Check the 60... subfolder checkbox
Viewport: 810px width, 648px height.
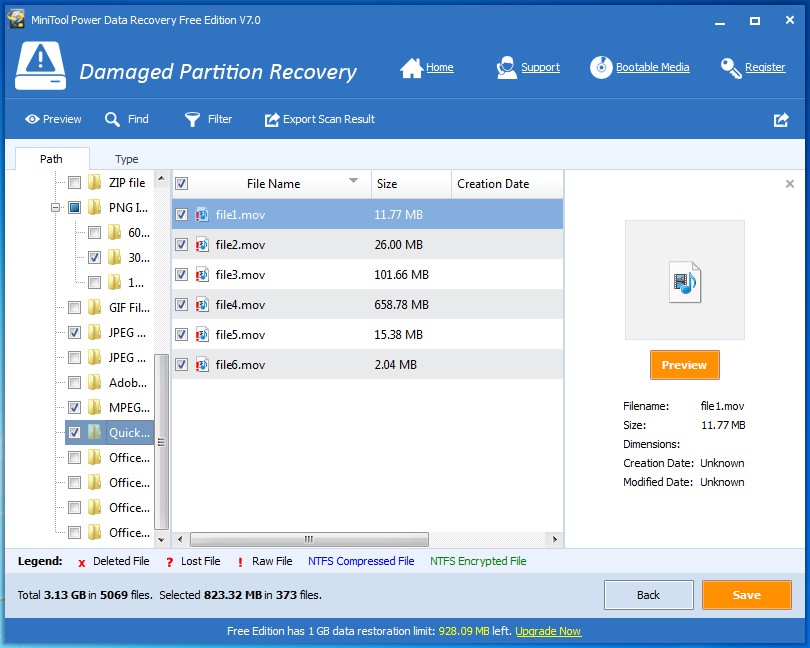94,233
